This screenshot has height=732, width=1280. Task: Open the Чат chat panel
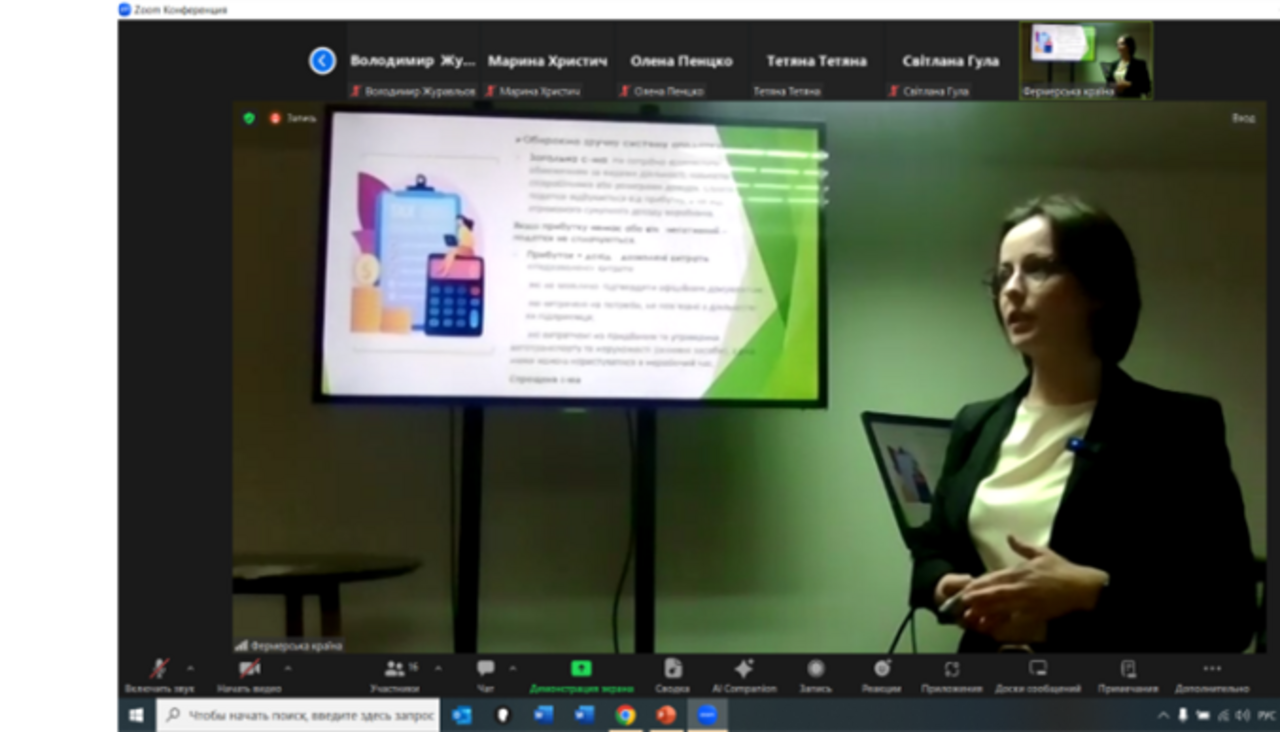point(485,670)
